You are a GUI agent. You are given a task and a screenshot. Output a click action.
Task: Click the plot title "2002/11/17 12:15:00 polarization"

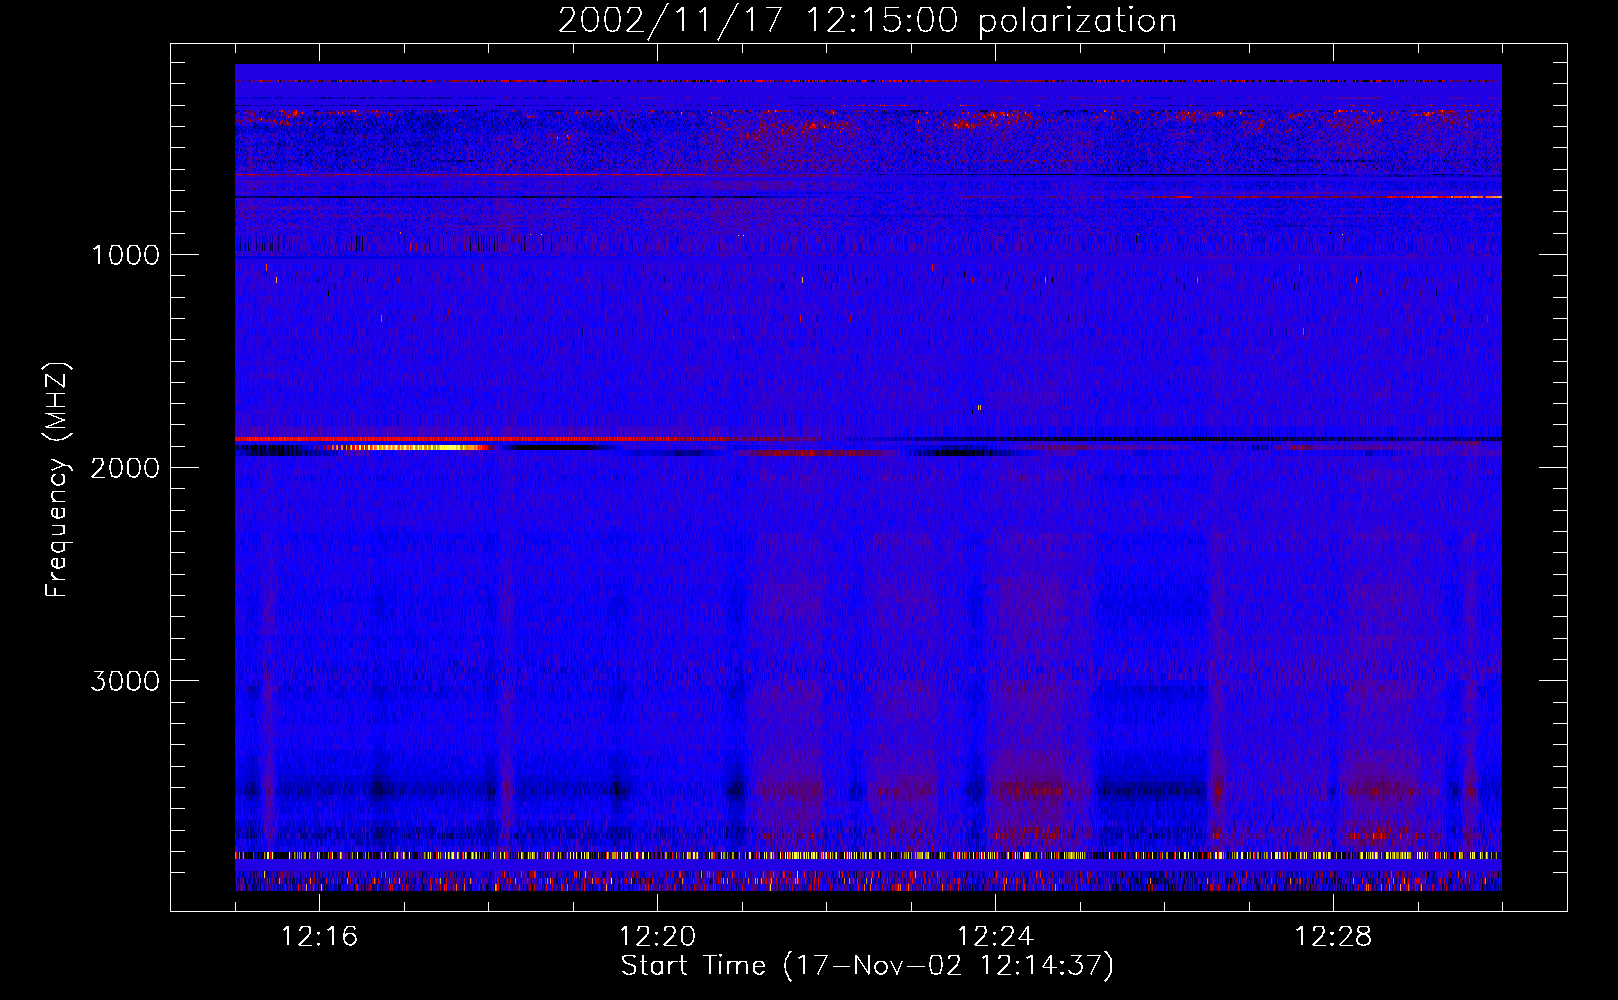tap(867, 20)
